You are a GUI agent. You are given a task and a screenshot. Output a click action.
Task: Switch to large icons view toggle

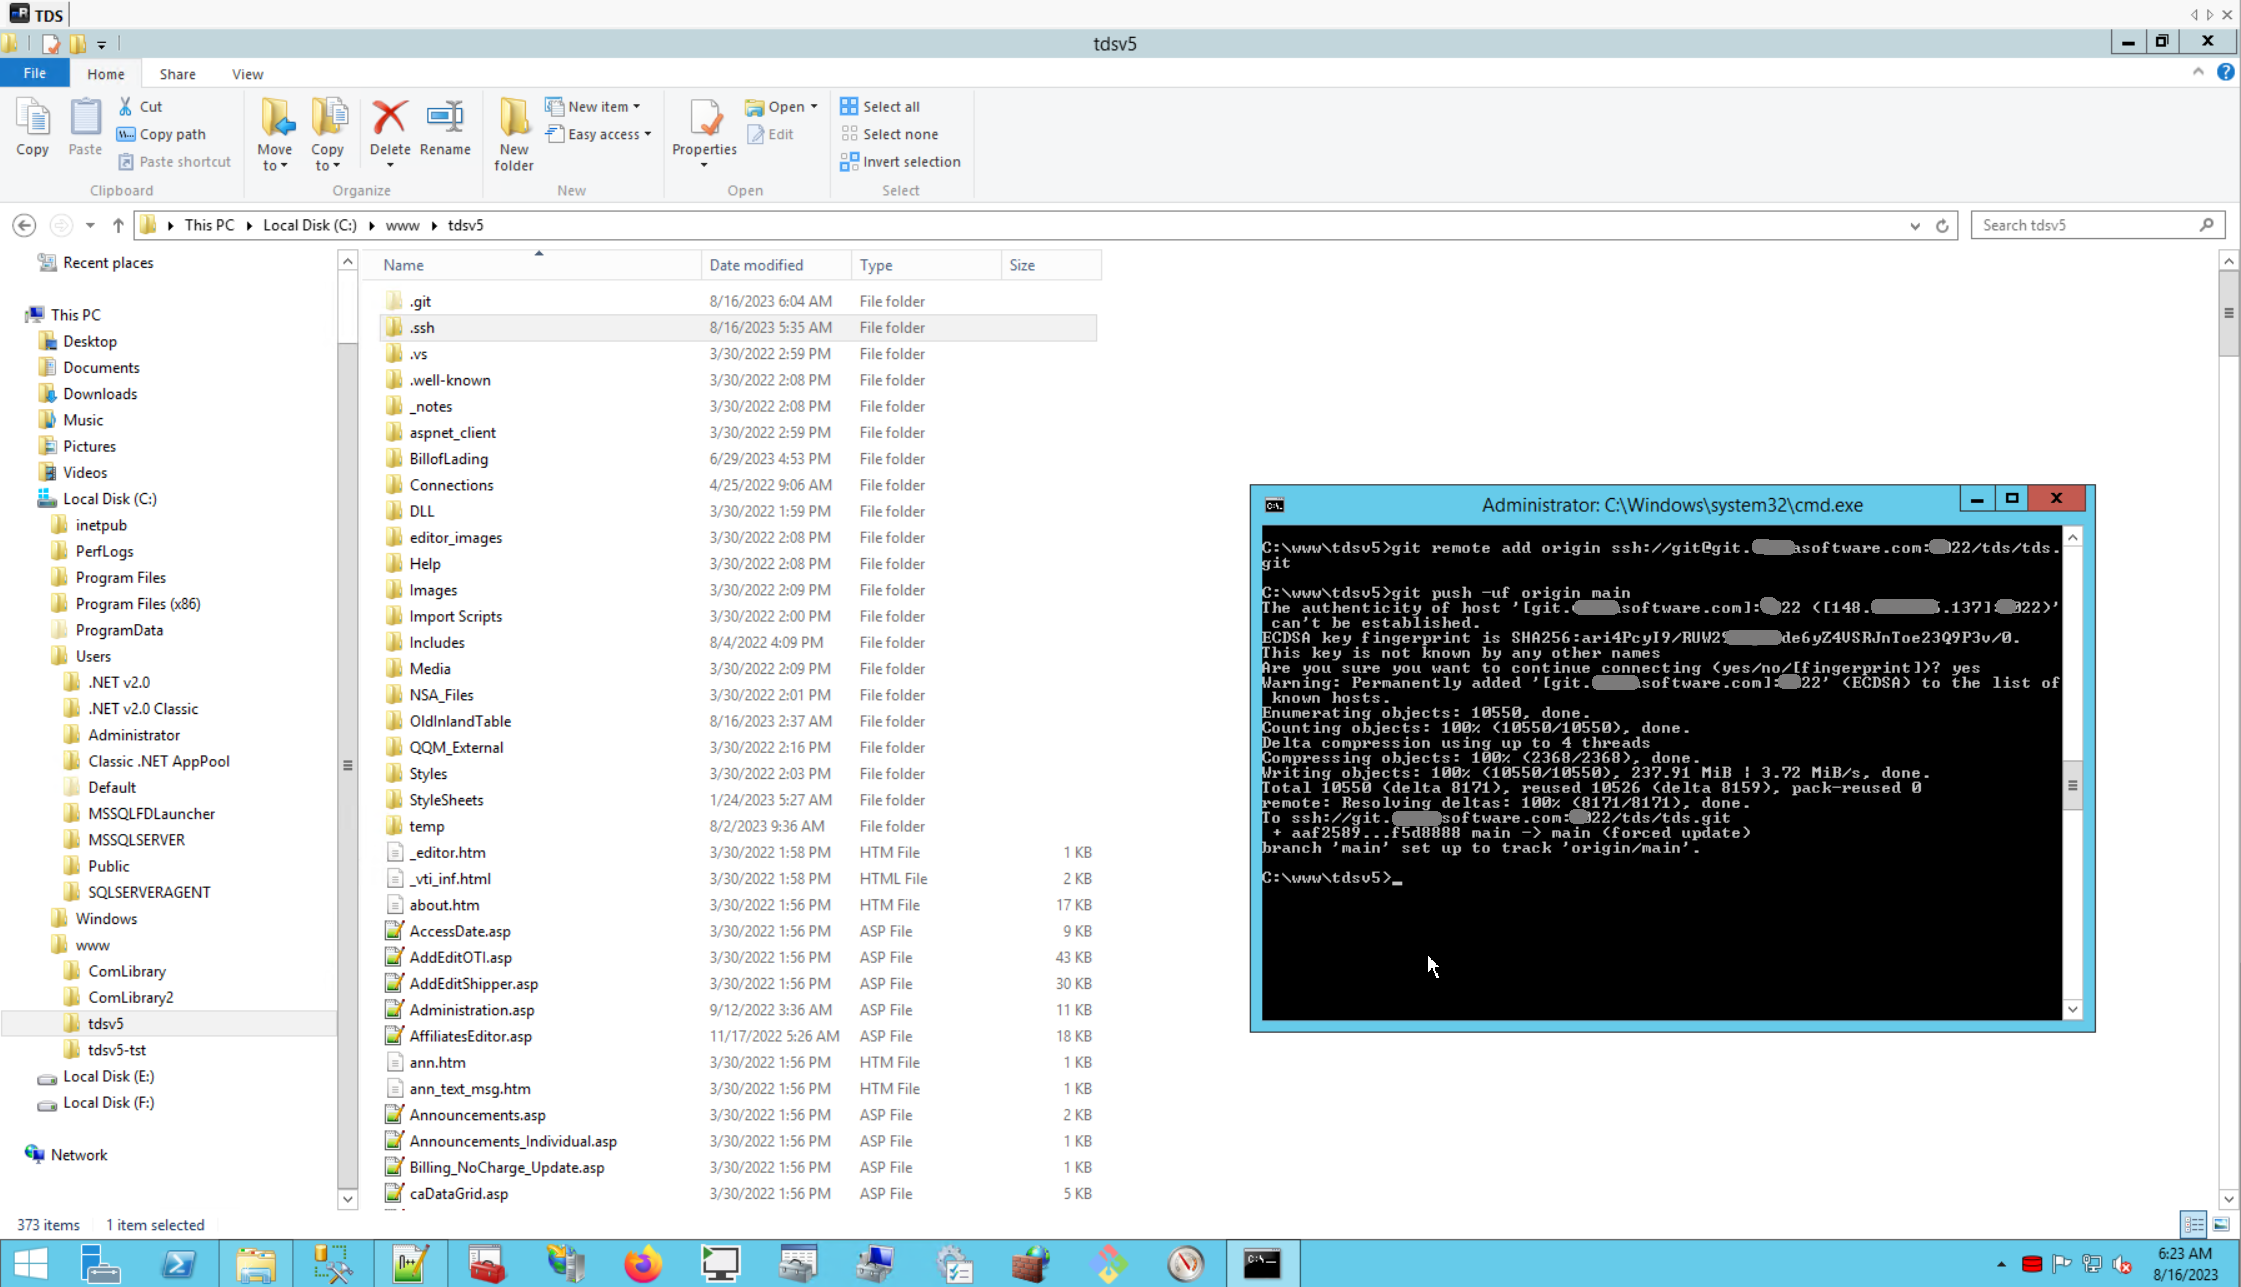pos(2221,1224)
